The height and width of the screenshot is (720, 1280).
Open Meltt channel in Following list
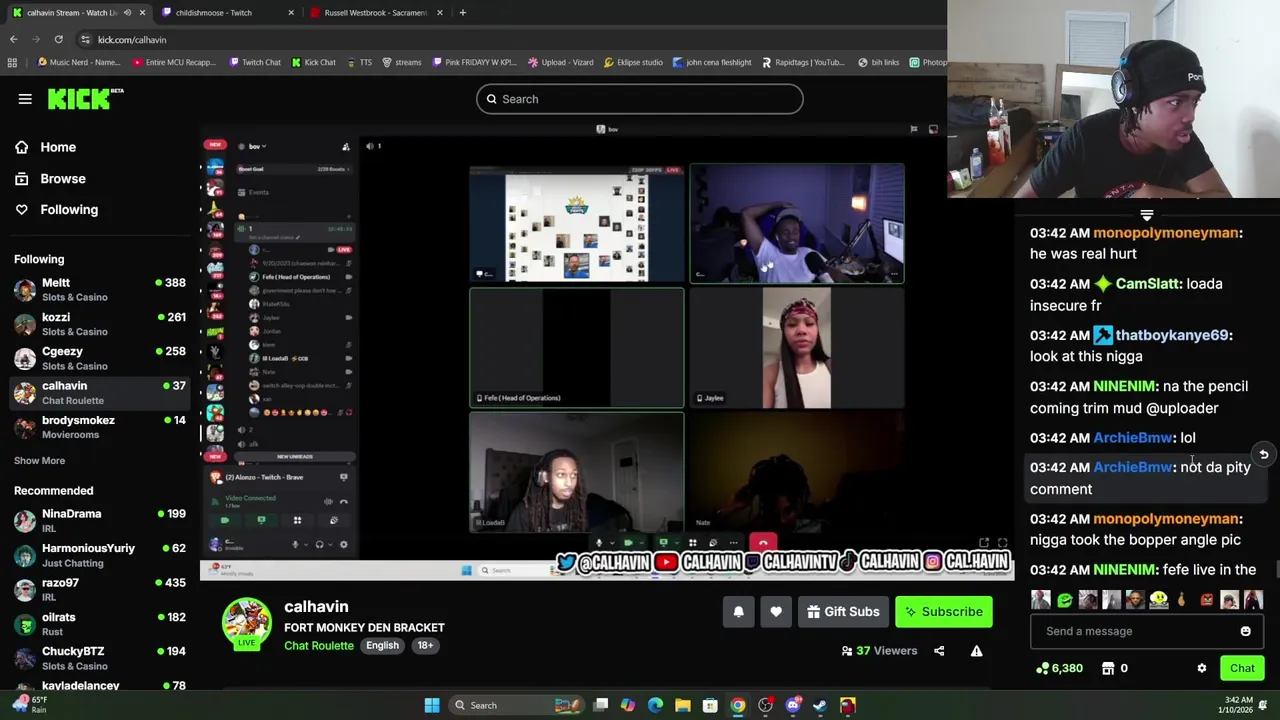[x=100, y=290]
